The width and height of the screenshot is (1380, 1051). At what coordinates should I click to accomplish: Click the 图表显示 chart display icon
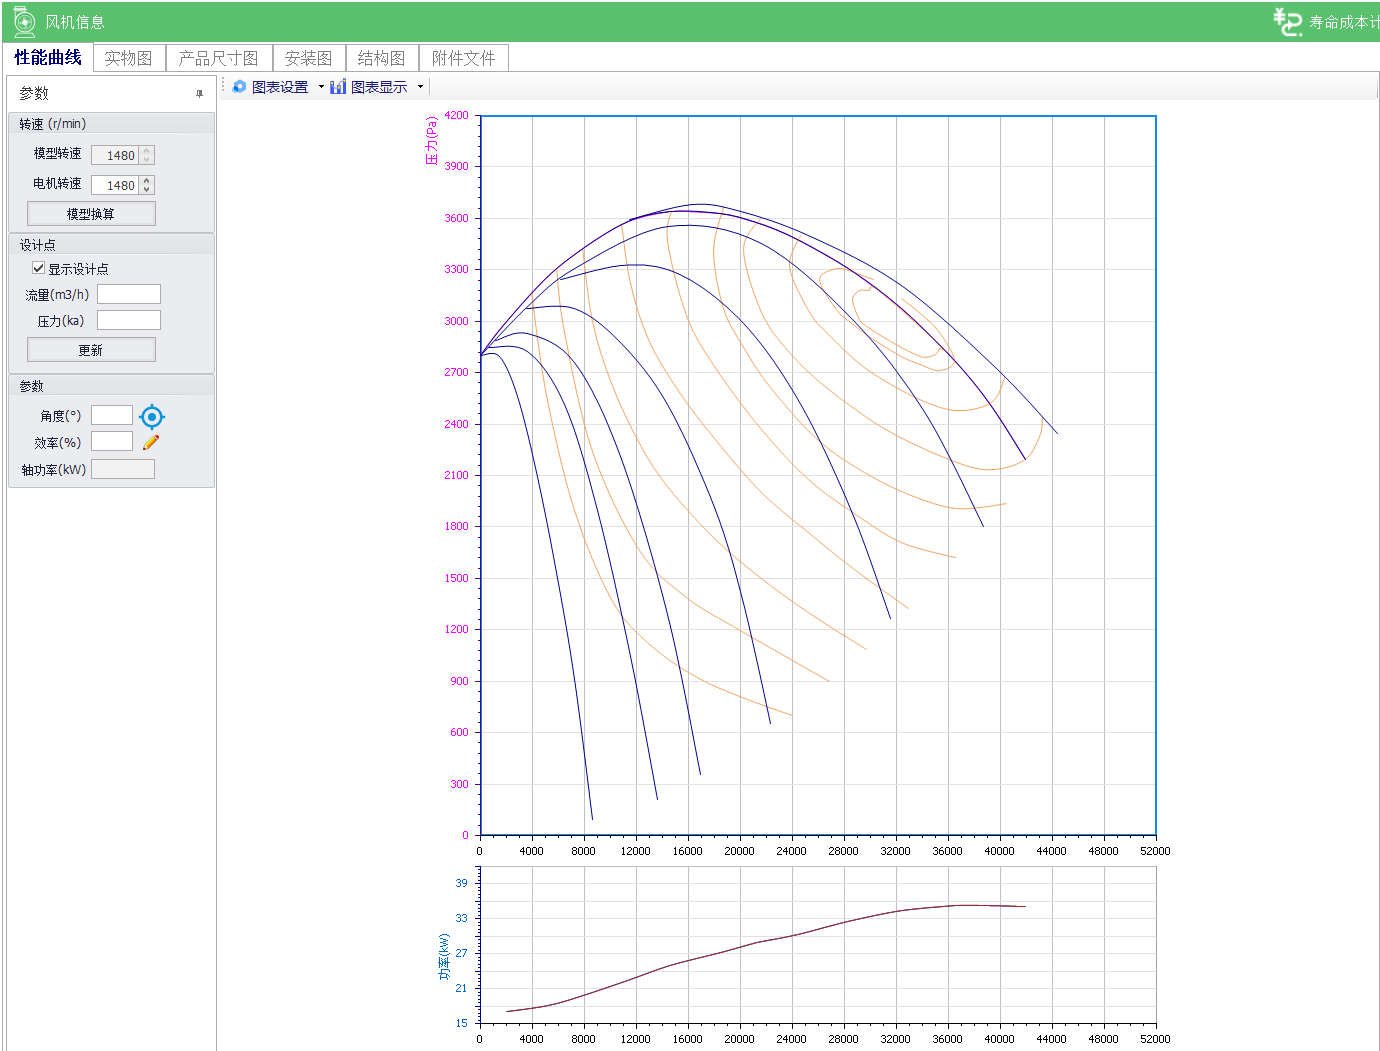pyautogui.click(x=338, y=87)
